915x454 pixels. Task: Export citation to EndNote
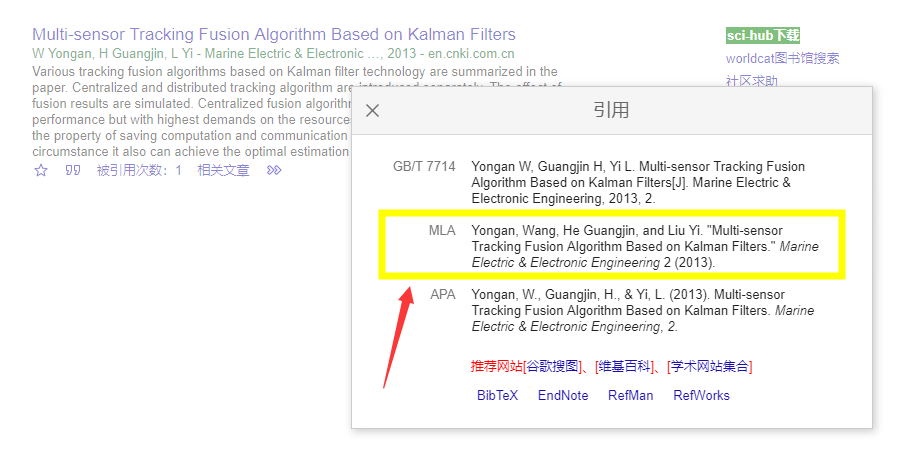(563, 395)
